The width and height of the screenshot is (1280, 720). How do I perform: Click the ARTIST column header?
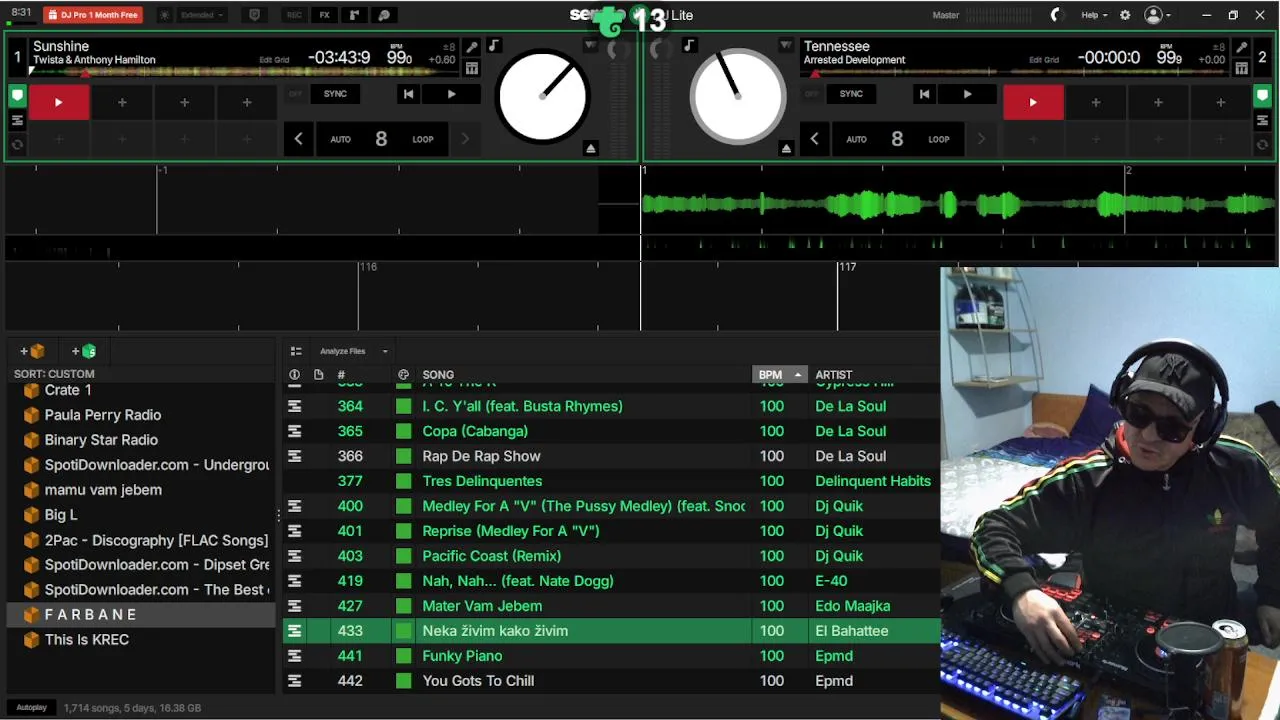coord(834,375)
